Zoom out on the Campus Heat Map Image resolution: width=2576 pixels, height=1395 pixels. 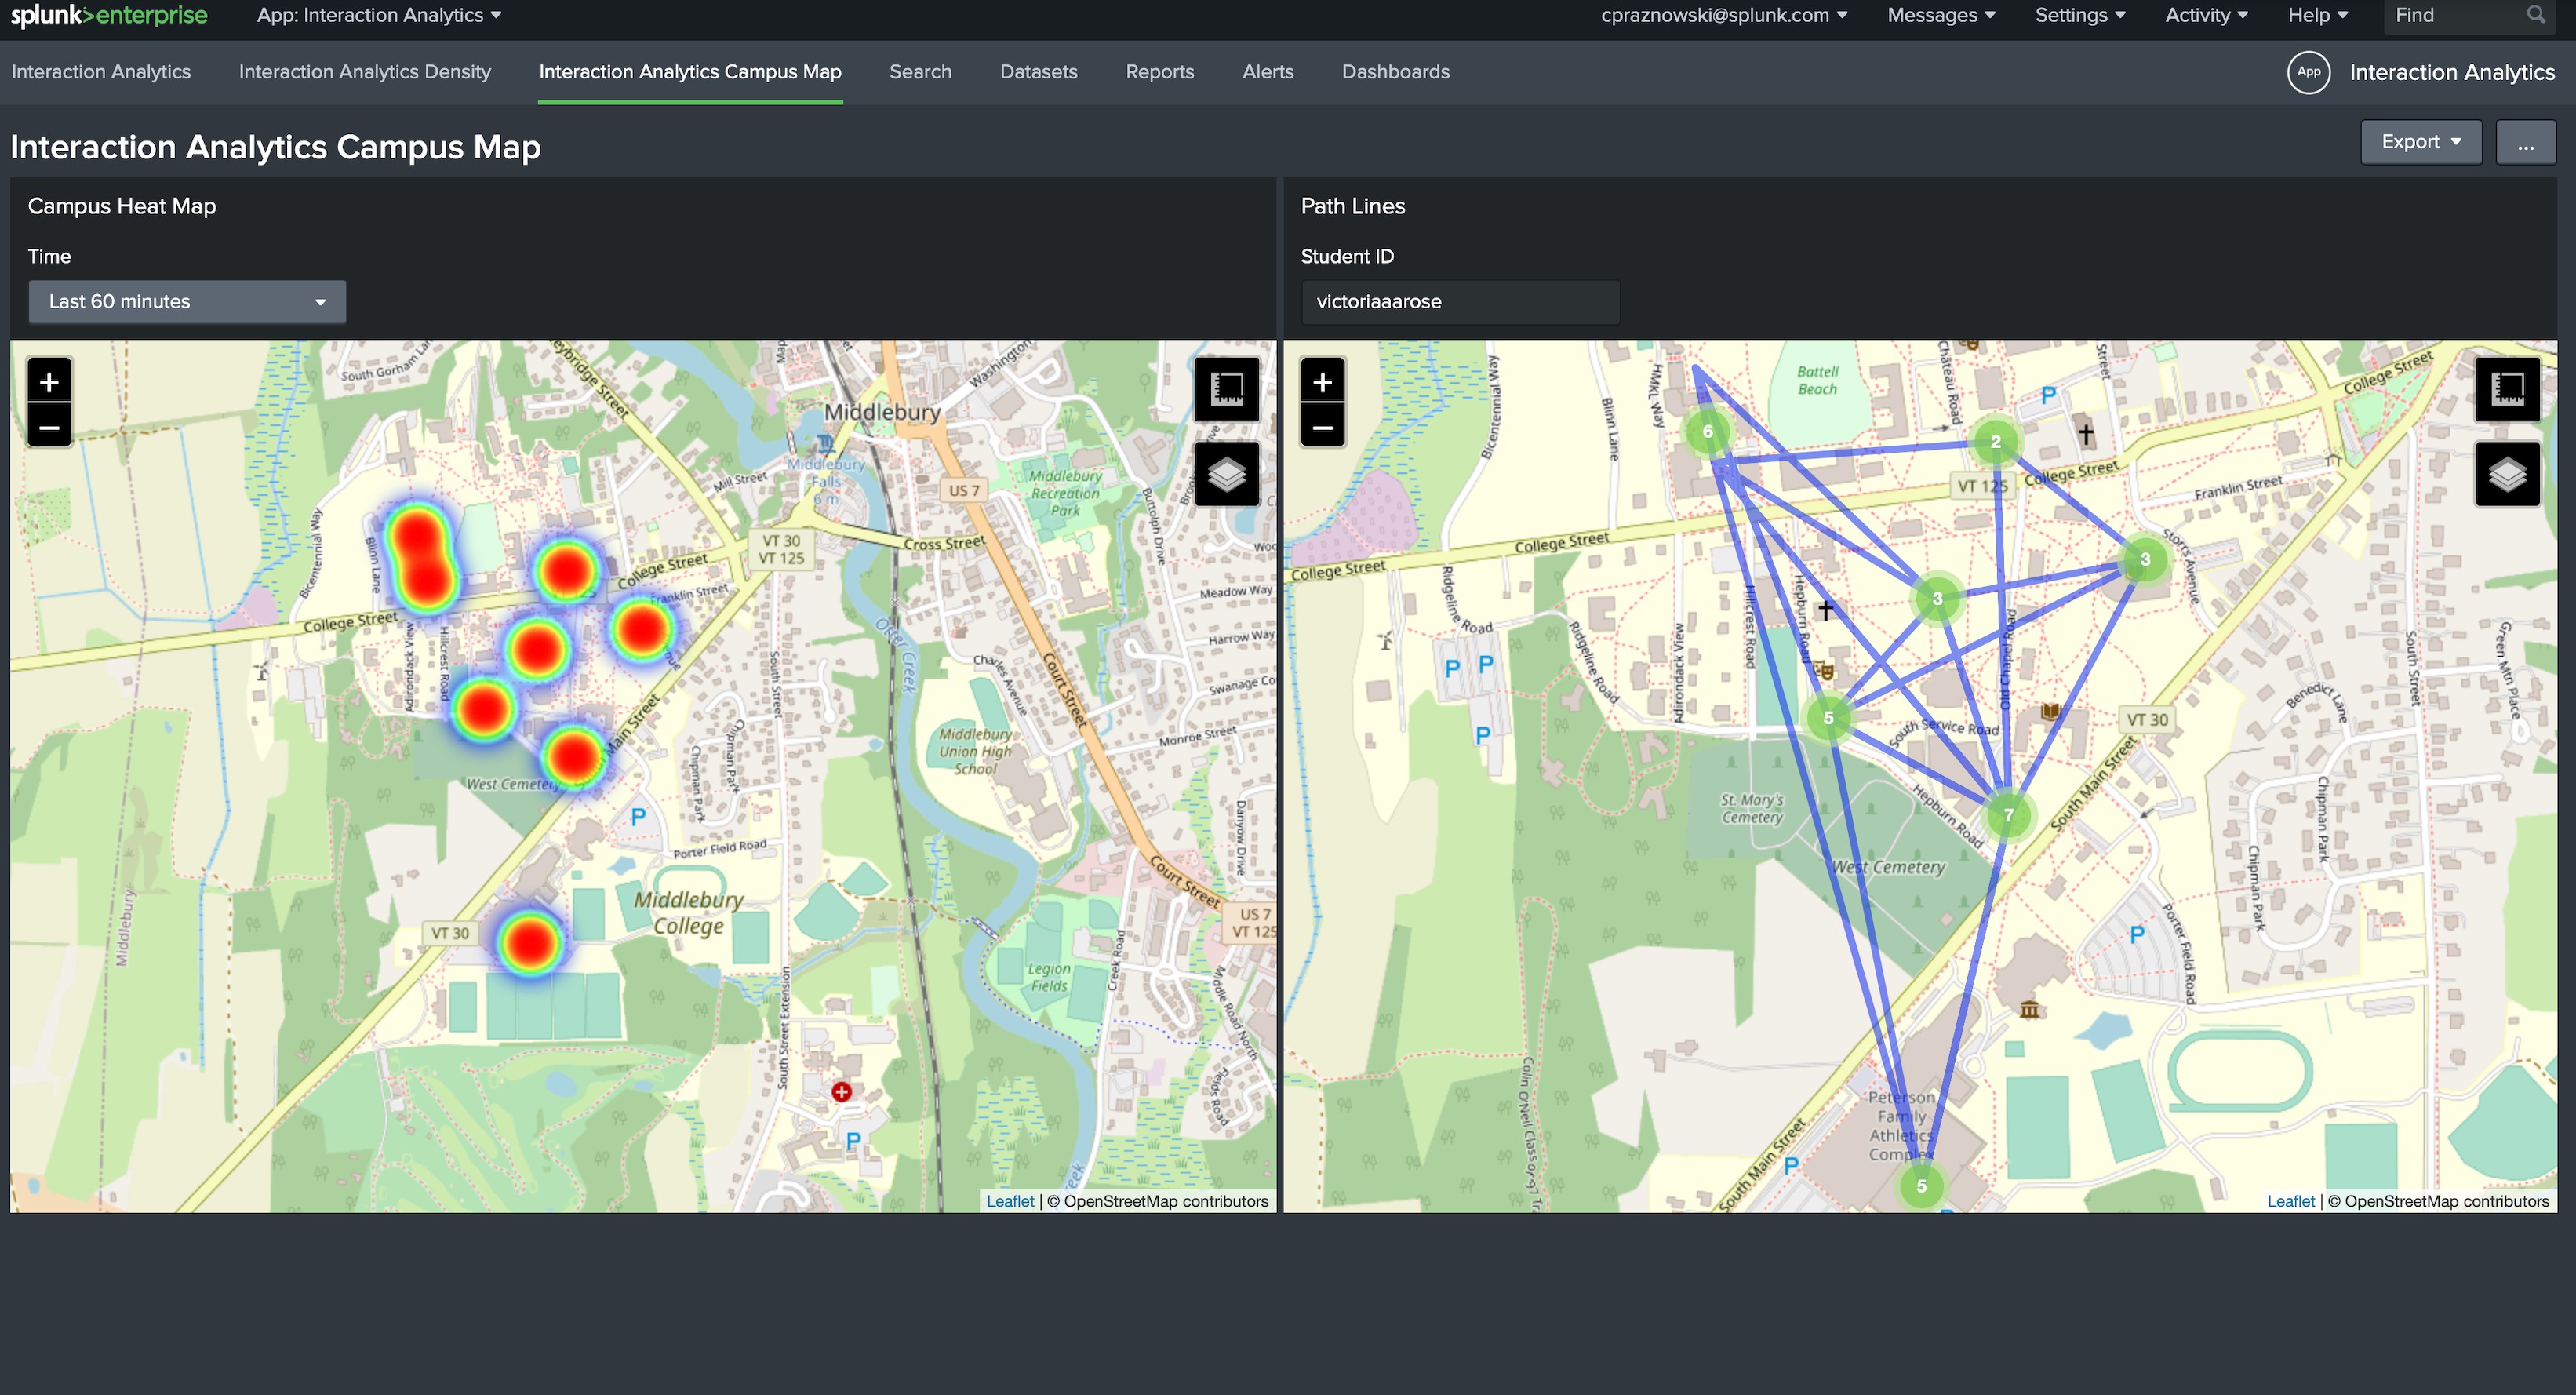(48, 428)
